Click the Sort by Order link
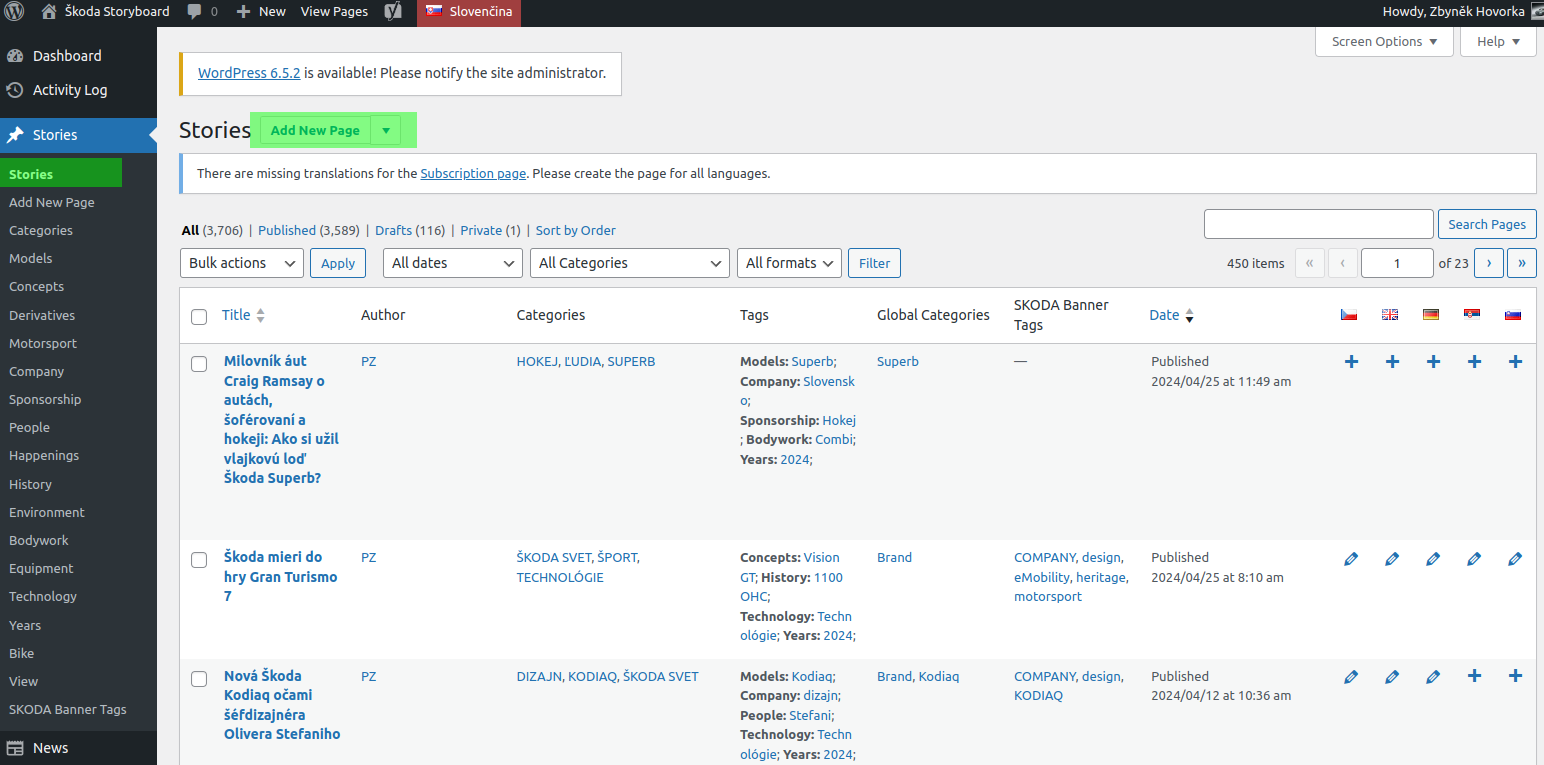The height and width of the screenshot is (765, 1544). (576, 230)
